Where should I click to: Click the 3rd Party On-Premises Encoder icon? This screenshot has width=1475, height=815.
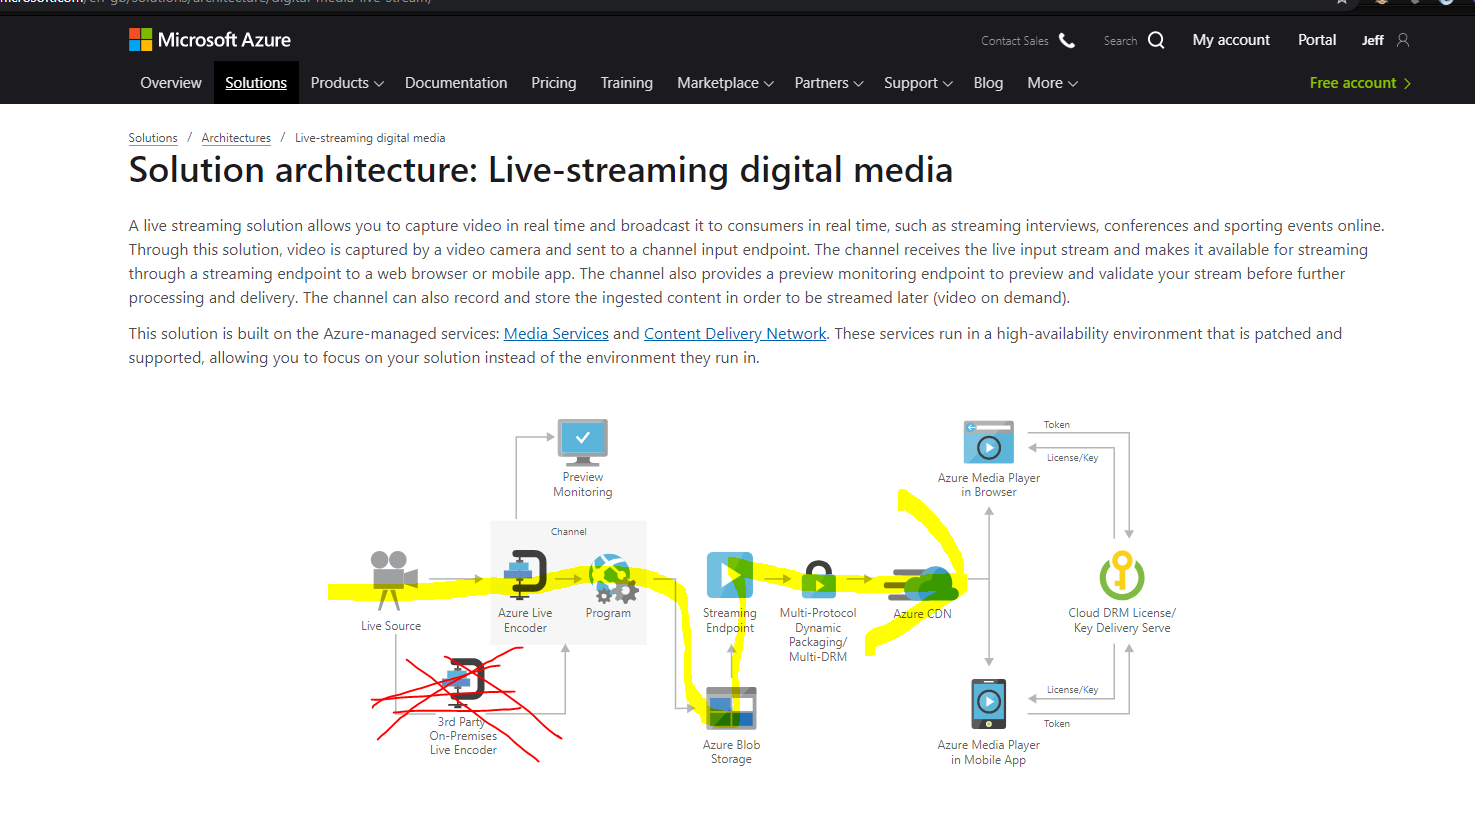pos(463,682)
